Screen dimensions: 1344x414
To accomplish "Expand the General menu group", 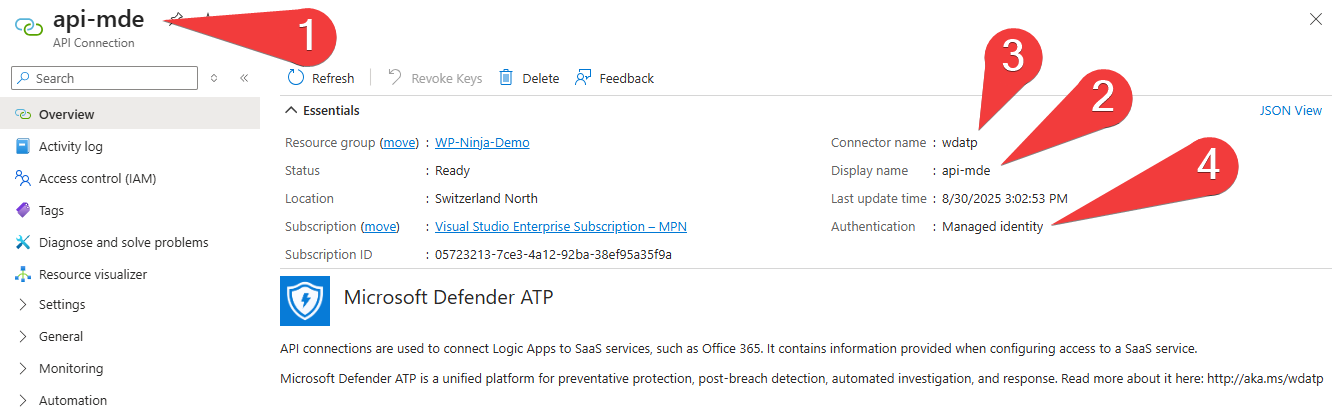I will coord(60,337).
